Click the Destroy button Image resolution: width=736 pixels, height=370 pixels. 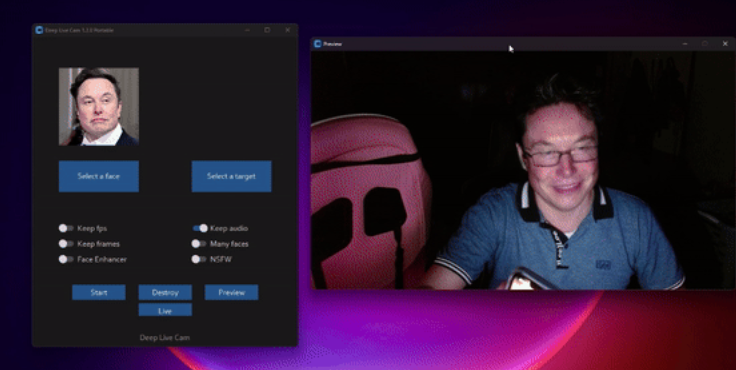(165, 292)
